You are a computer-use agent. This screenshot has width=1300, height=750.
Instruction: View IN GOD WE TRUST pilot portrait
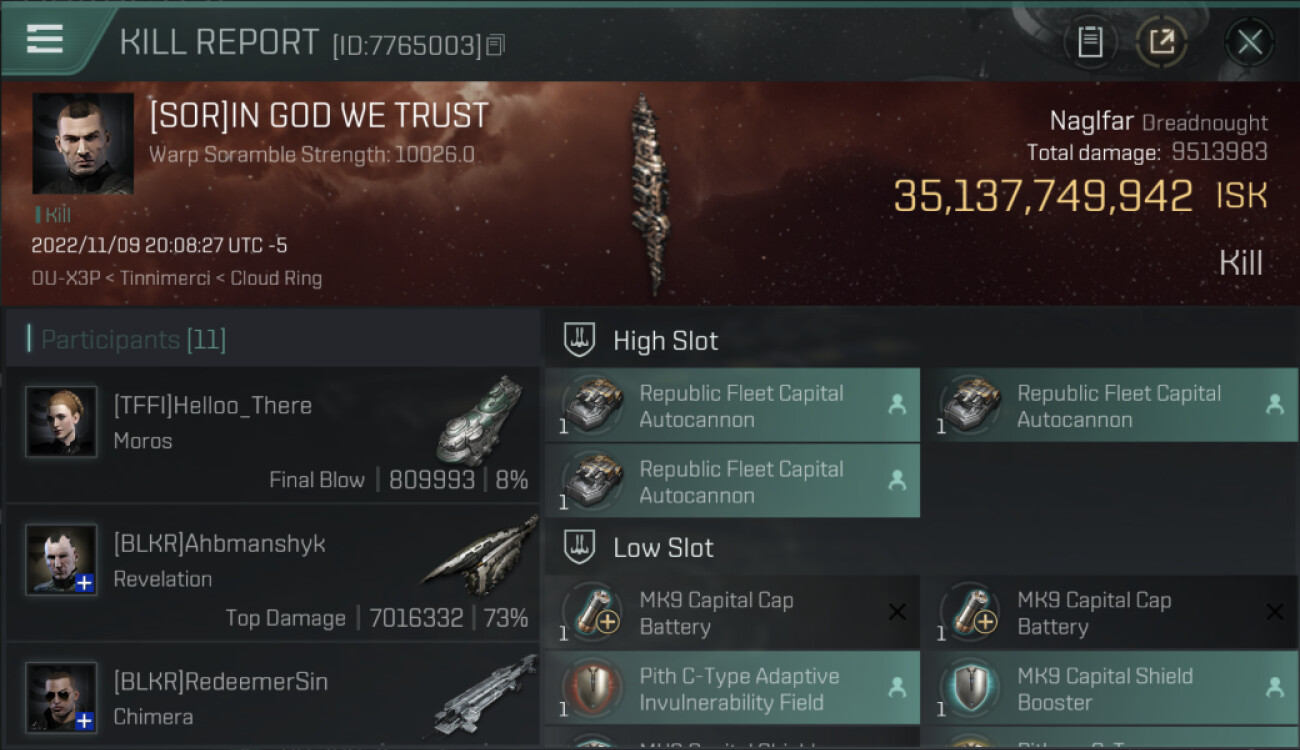tap(83, 144)
